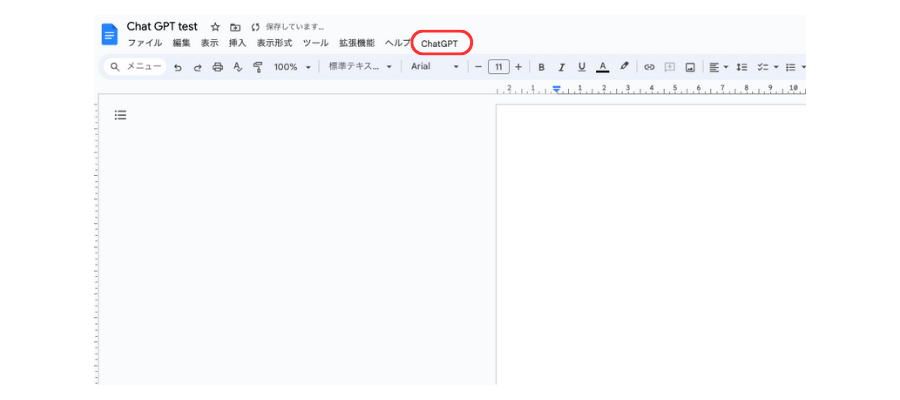The height and width of the screenshot is (400, 900).
Task: Open the 拡張機能 menu
Action: coord(356,43)
